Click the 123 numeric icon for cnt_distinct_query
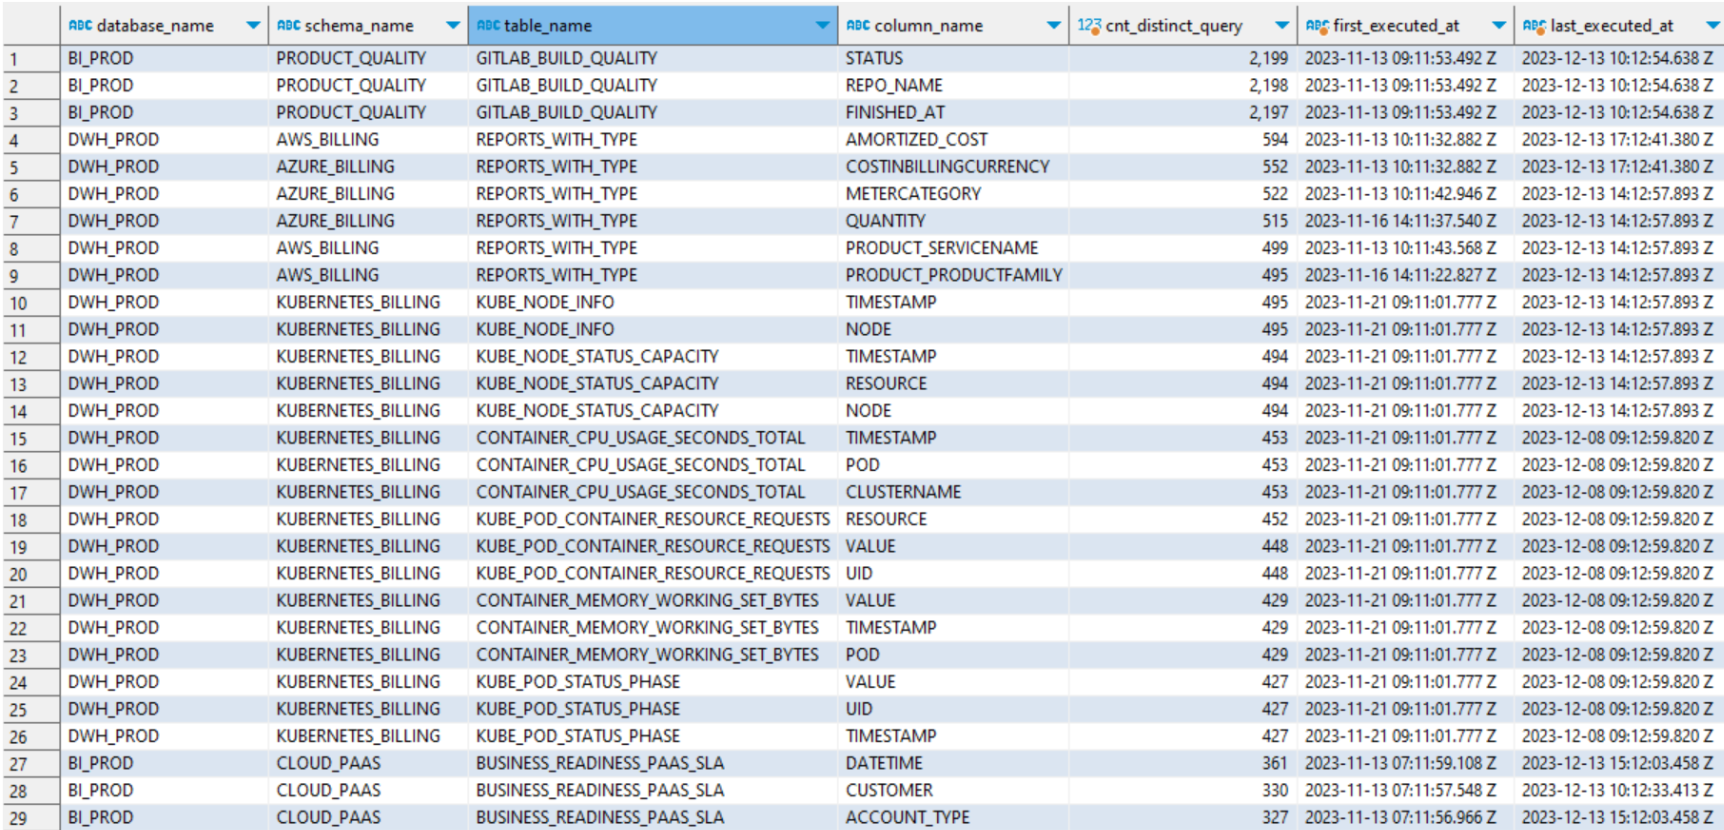This screenshot has height=830, width=1724. tap(1089, 26)
